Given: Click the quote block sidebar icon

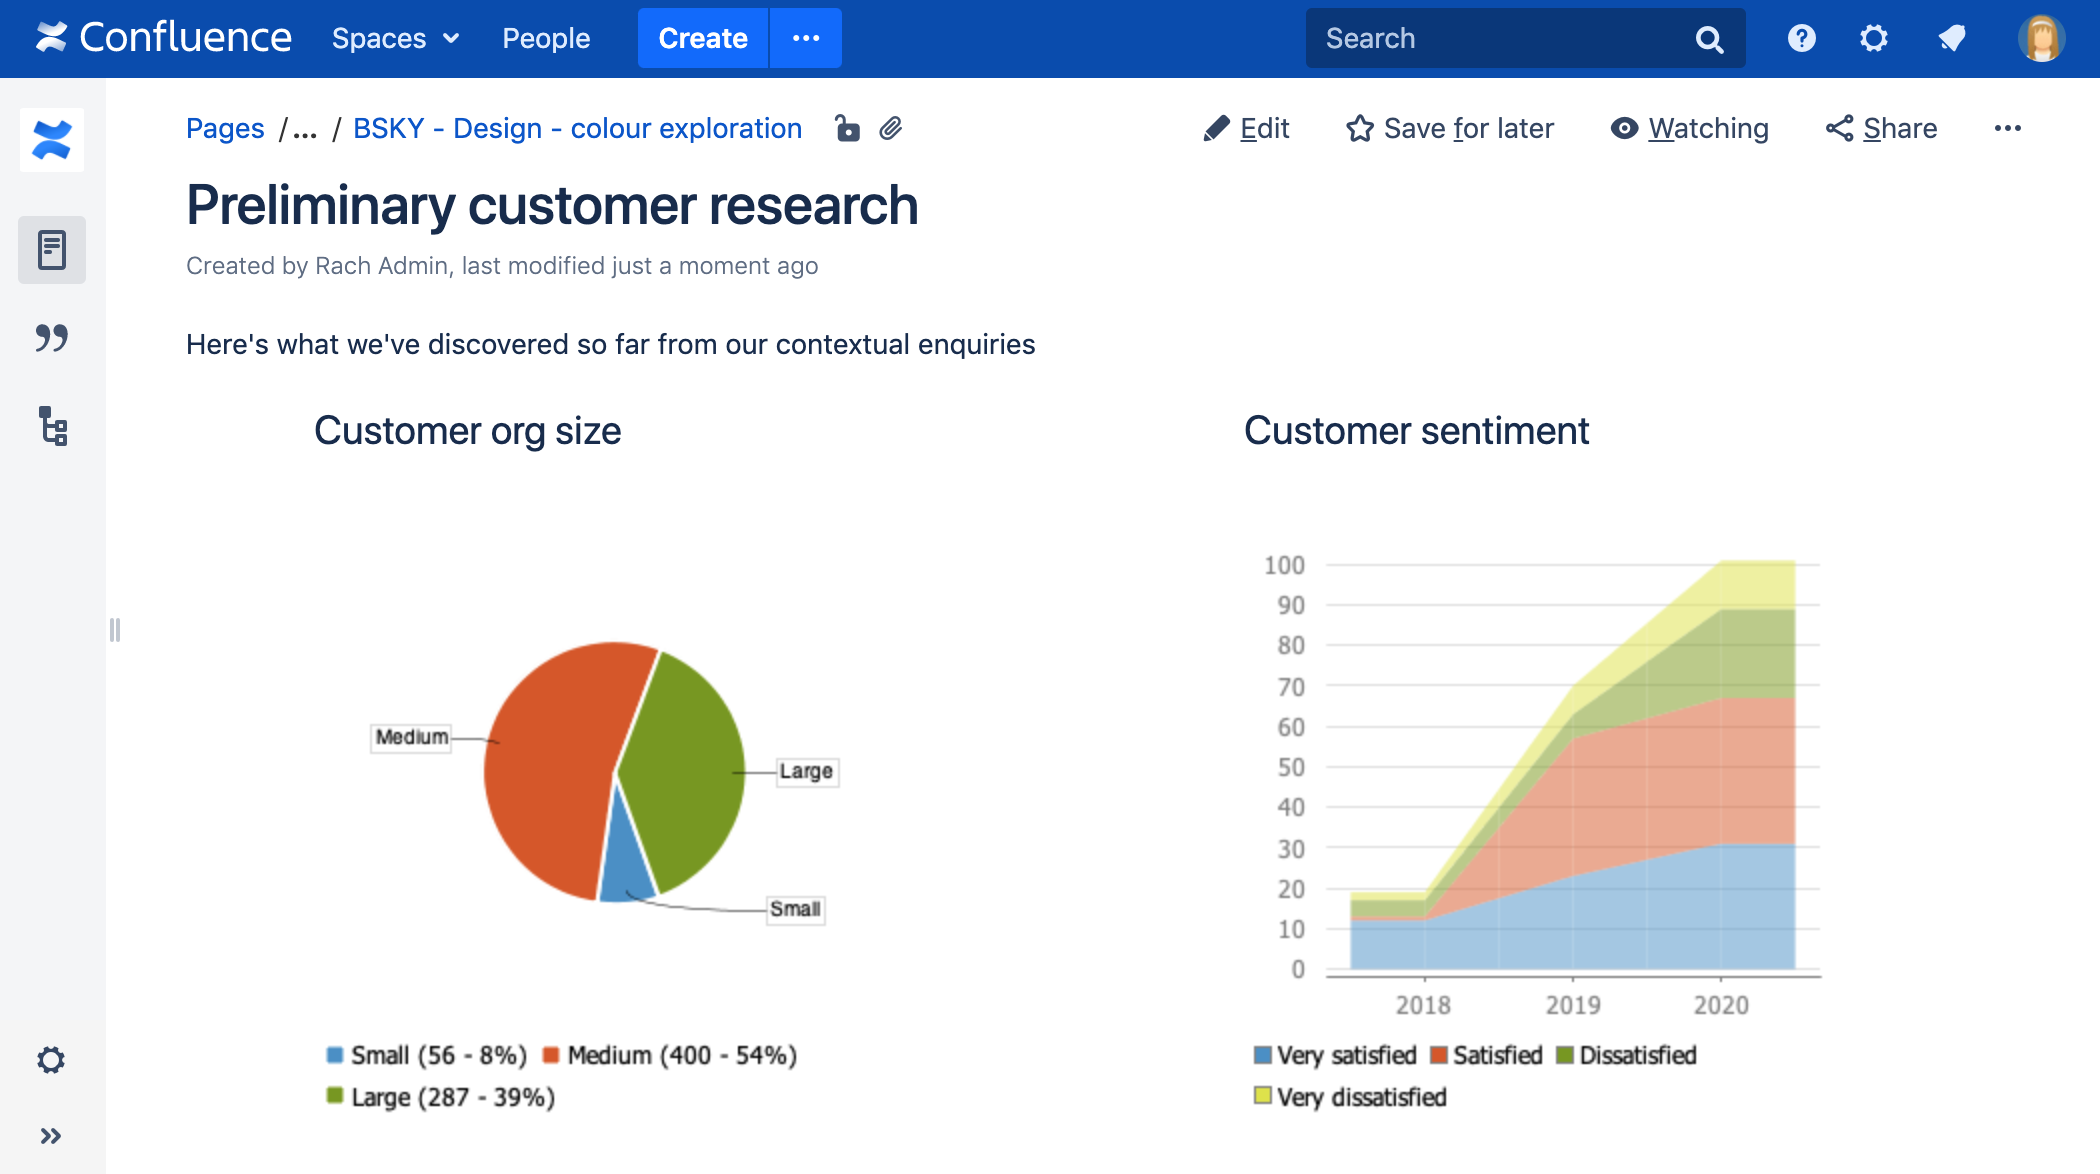Looking at the screenshot, I should [x=52, y=339].
